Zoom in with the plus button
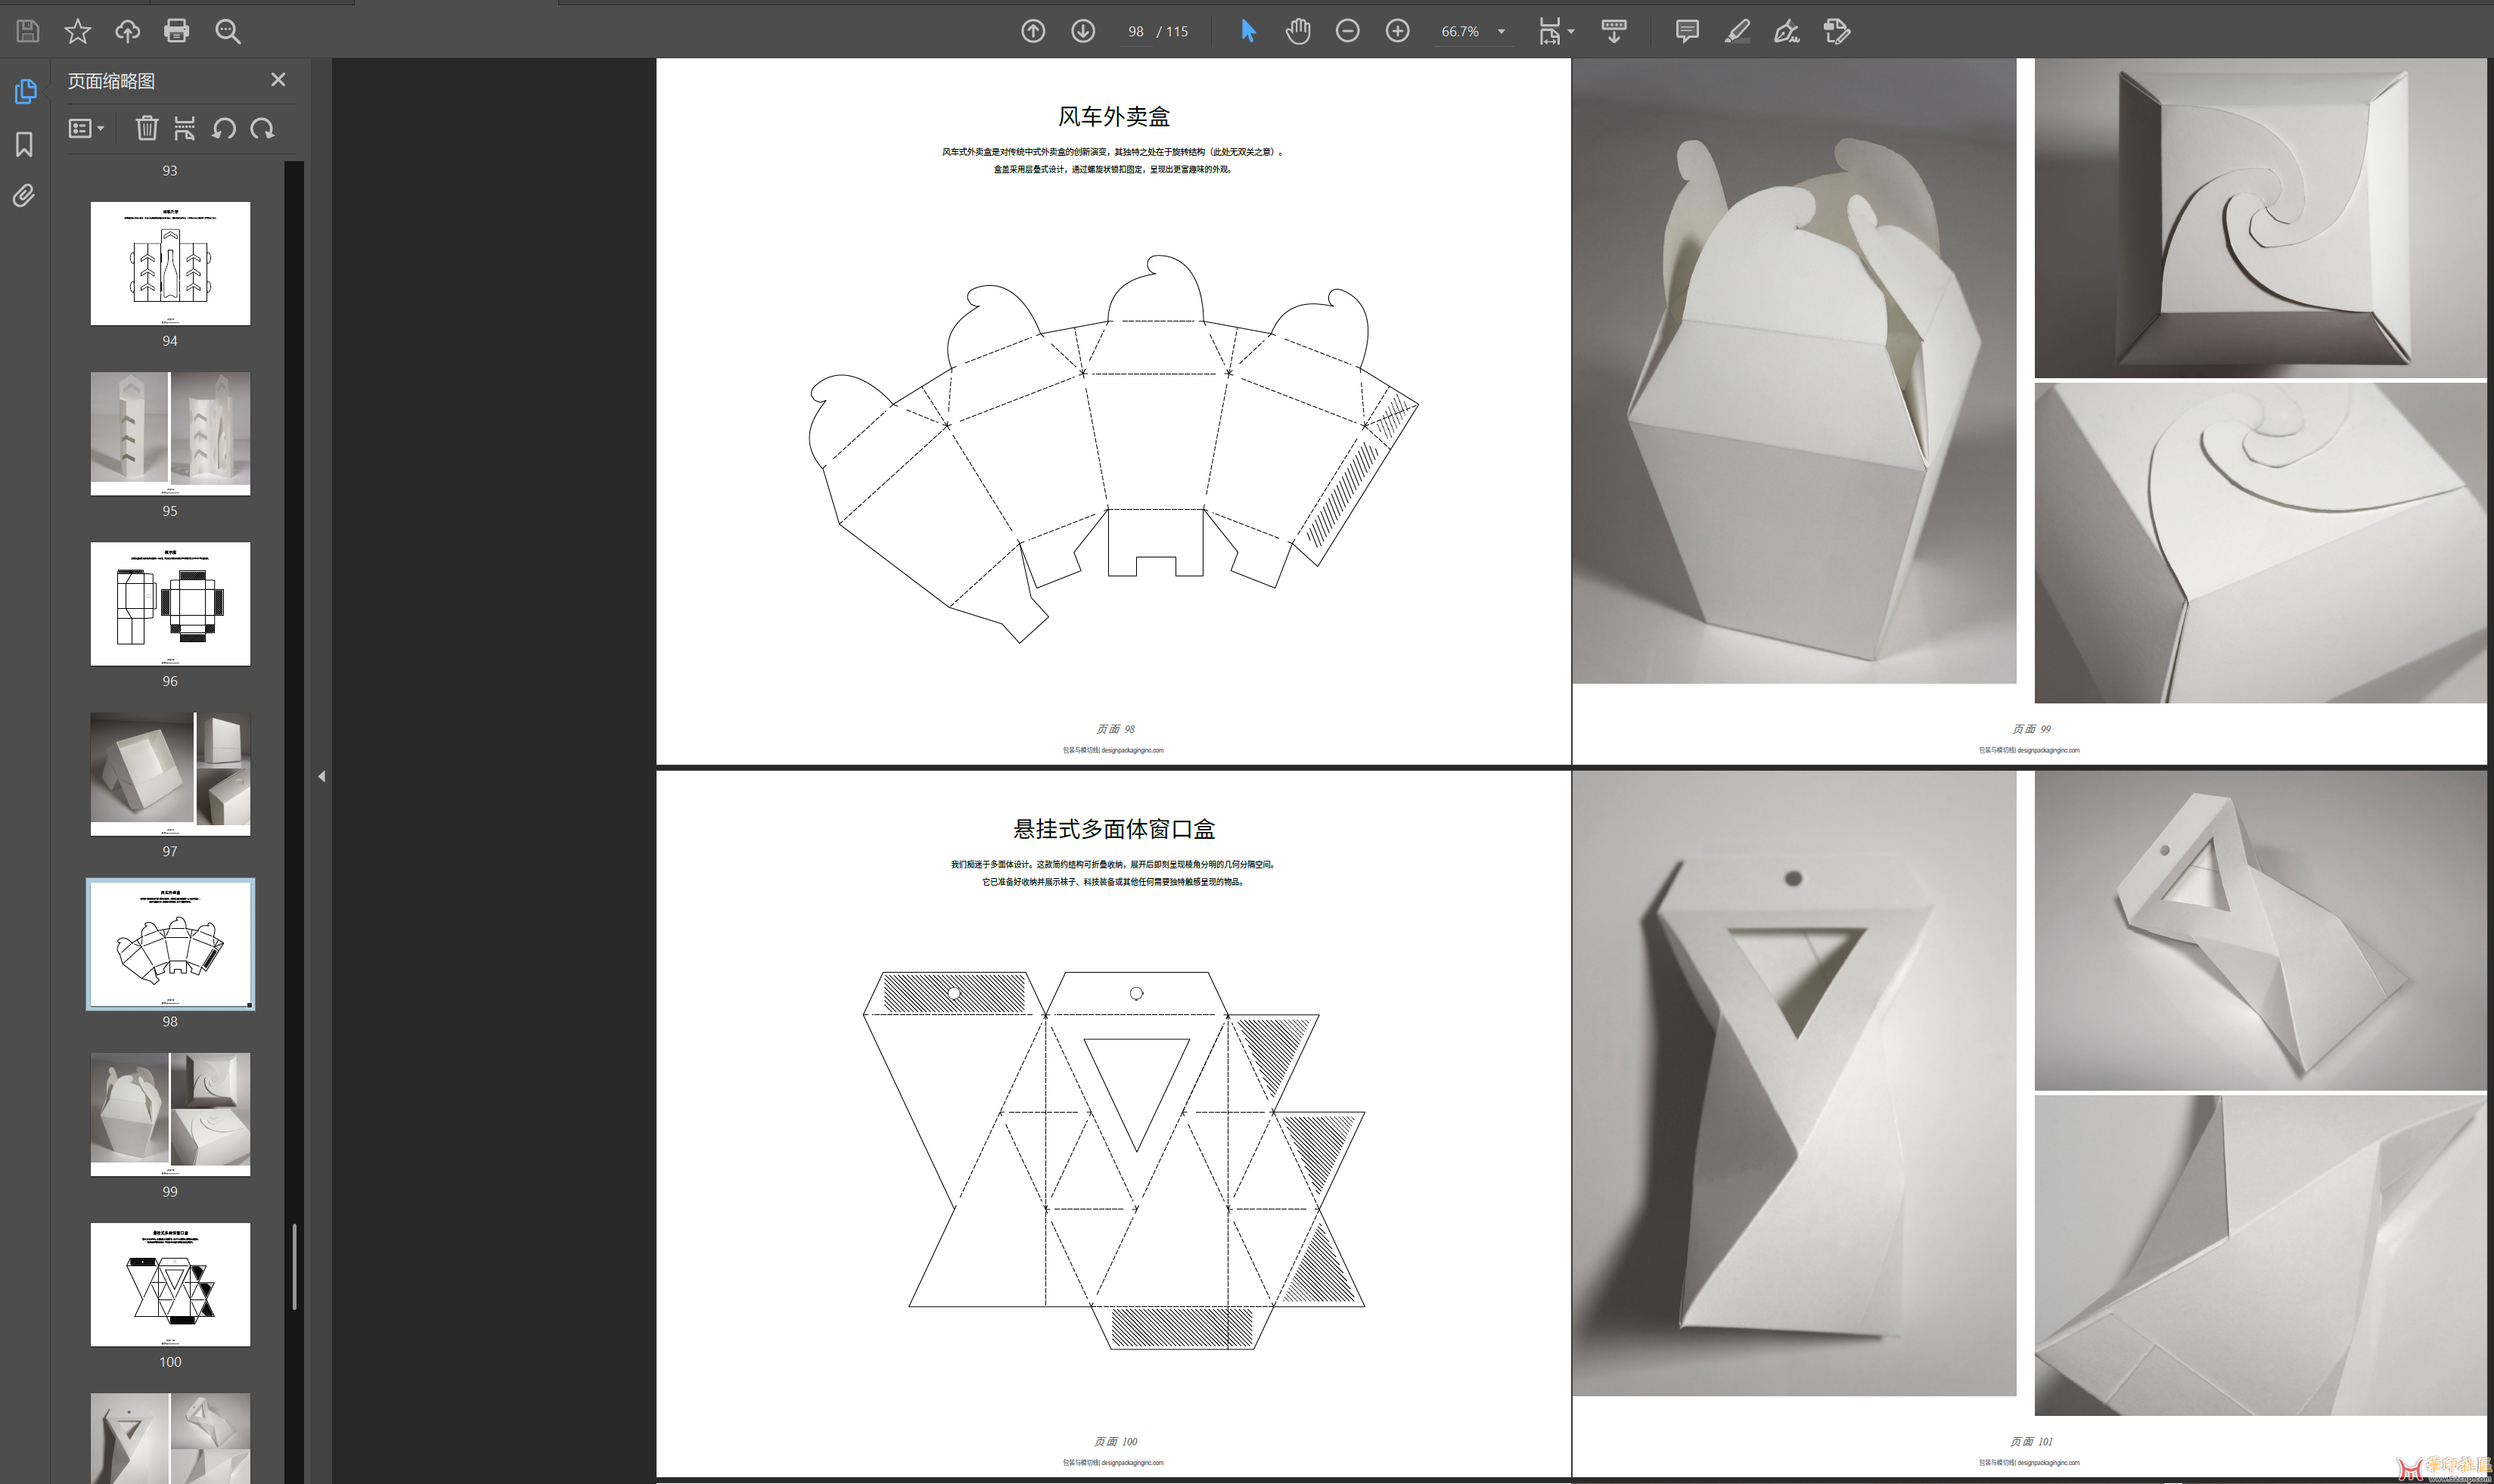The width and height of the screenshot is (2494, 1484). 1397,31
